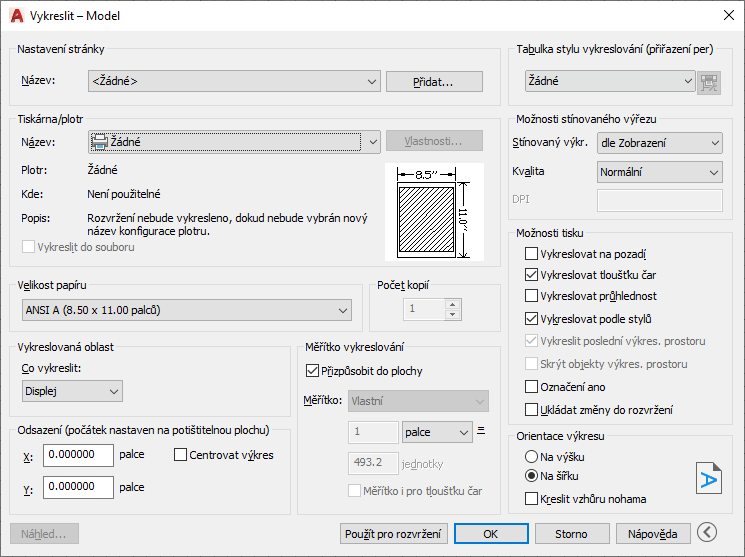Screen dimensions: 745x557
Task: Close the Vykreslit dialog window
Action: coord(729,15)
